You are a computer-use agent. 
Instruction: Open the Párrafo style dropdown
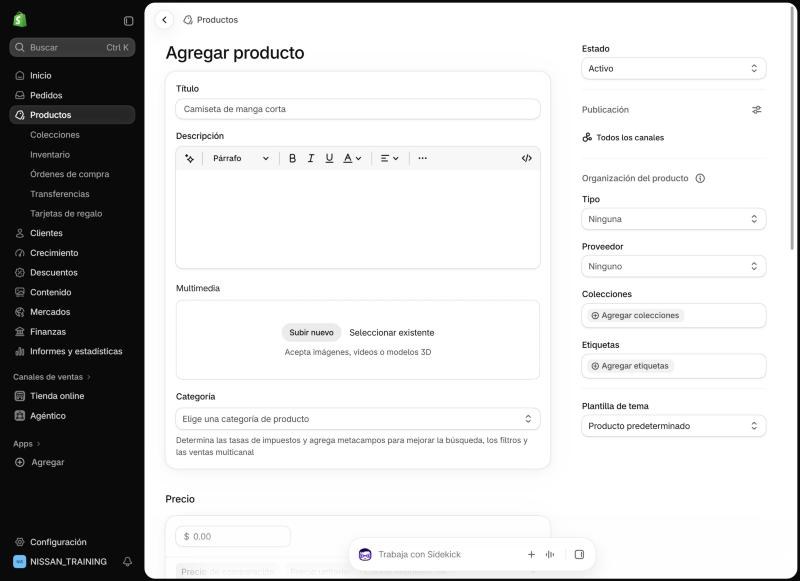pyautogui.click(x=240, y=158)
